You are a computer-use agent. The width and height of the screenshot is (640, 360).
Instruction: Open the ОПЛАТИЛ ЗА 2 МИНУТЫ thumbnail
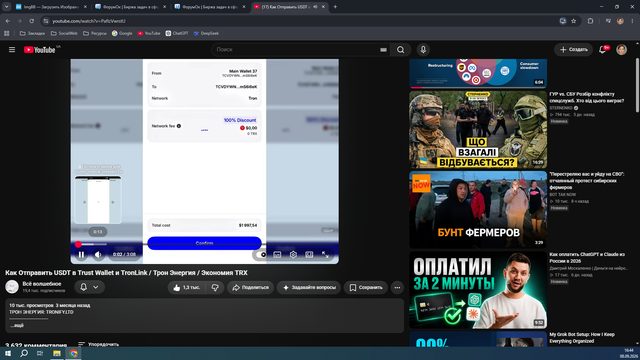pyautogui.click(x=478, y=290)
